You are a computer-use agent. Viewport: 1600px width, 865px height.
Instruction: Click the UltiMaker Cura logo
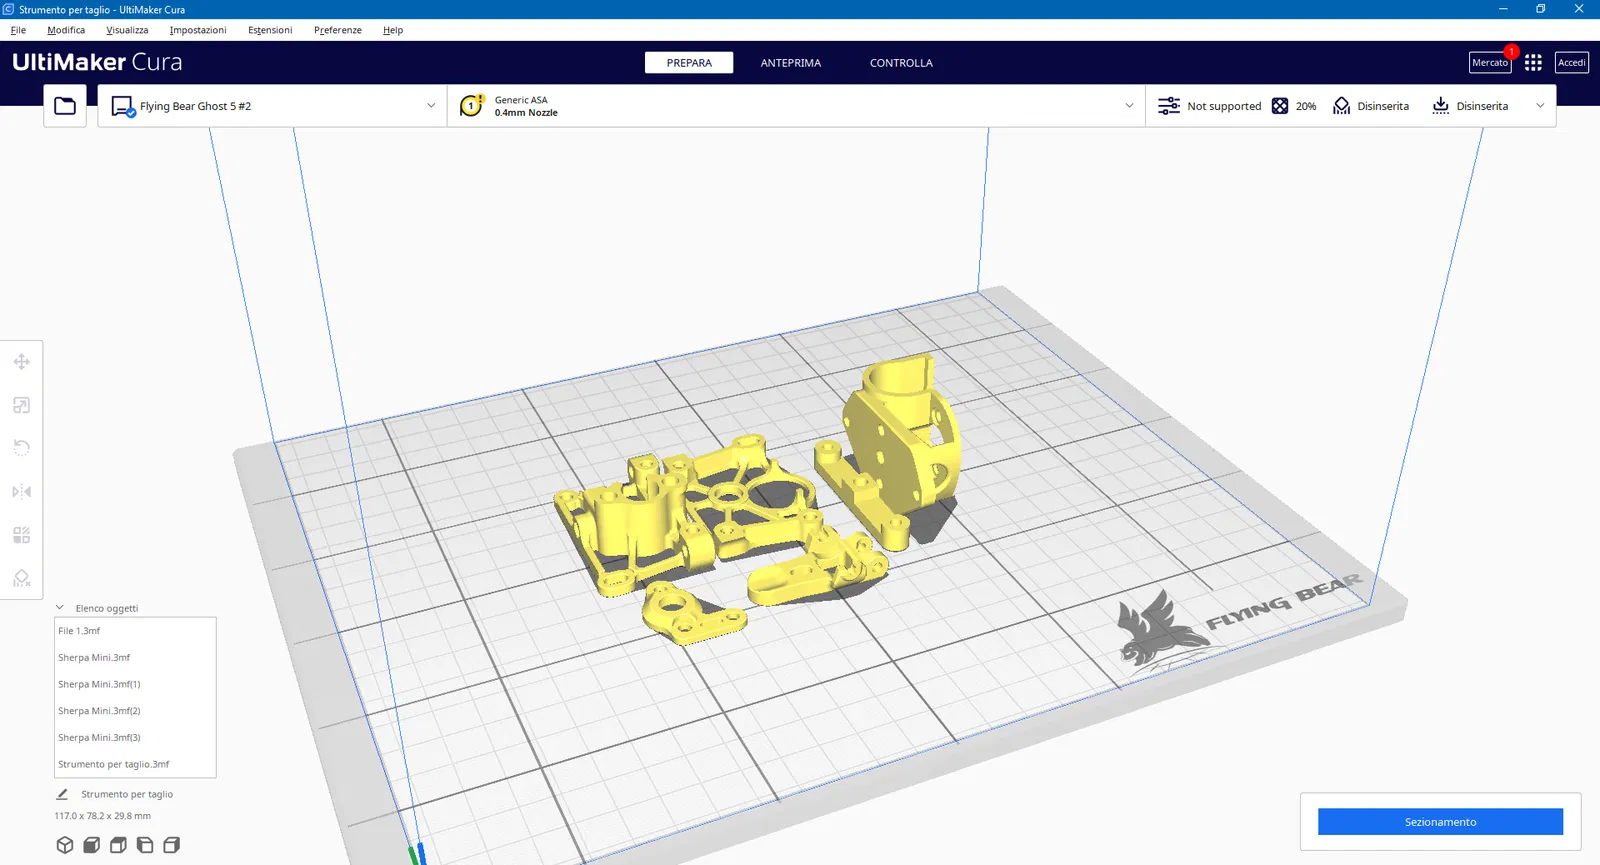tap(97, 62)
